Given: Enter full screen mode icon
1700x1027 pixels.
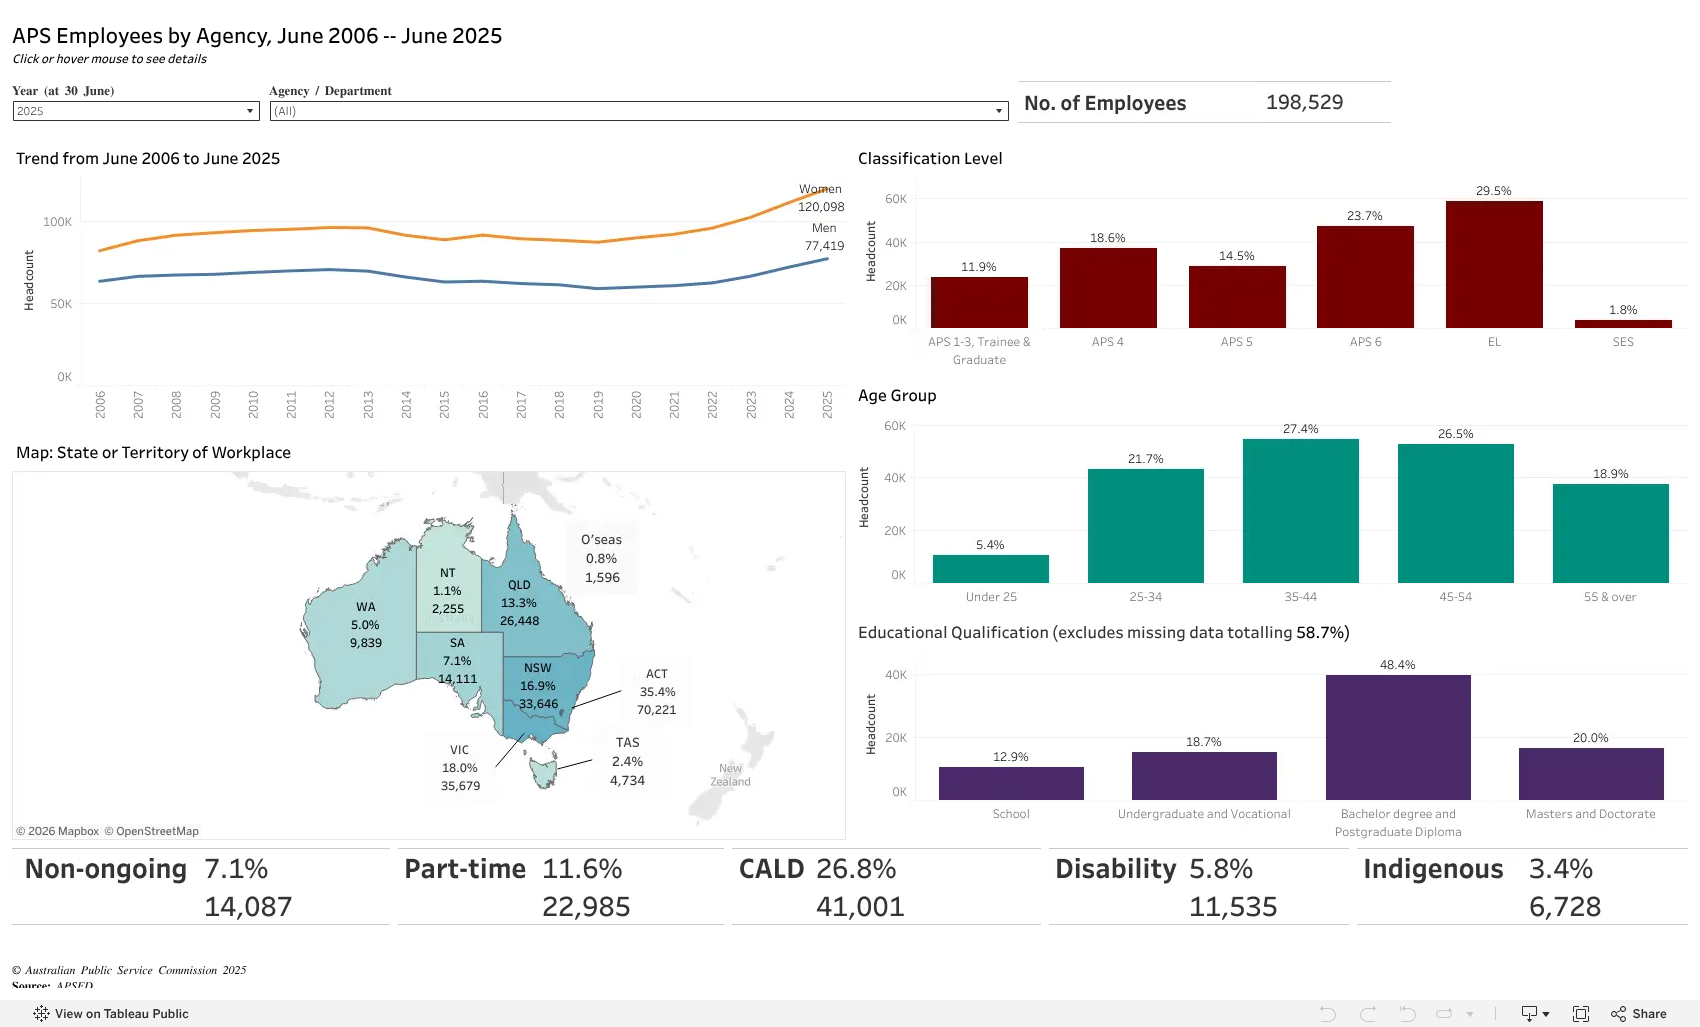Looking at the screenshot, I should [1581, 1014].
